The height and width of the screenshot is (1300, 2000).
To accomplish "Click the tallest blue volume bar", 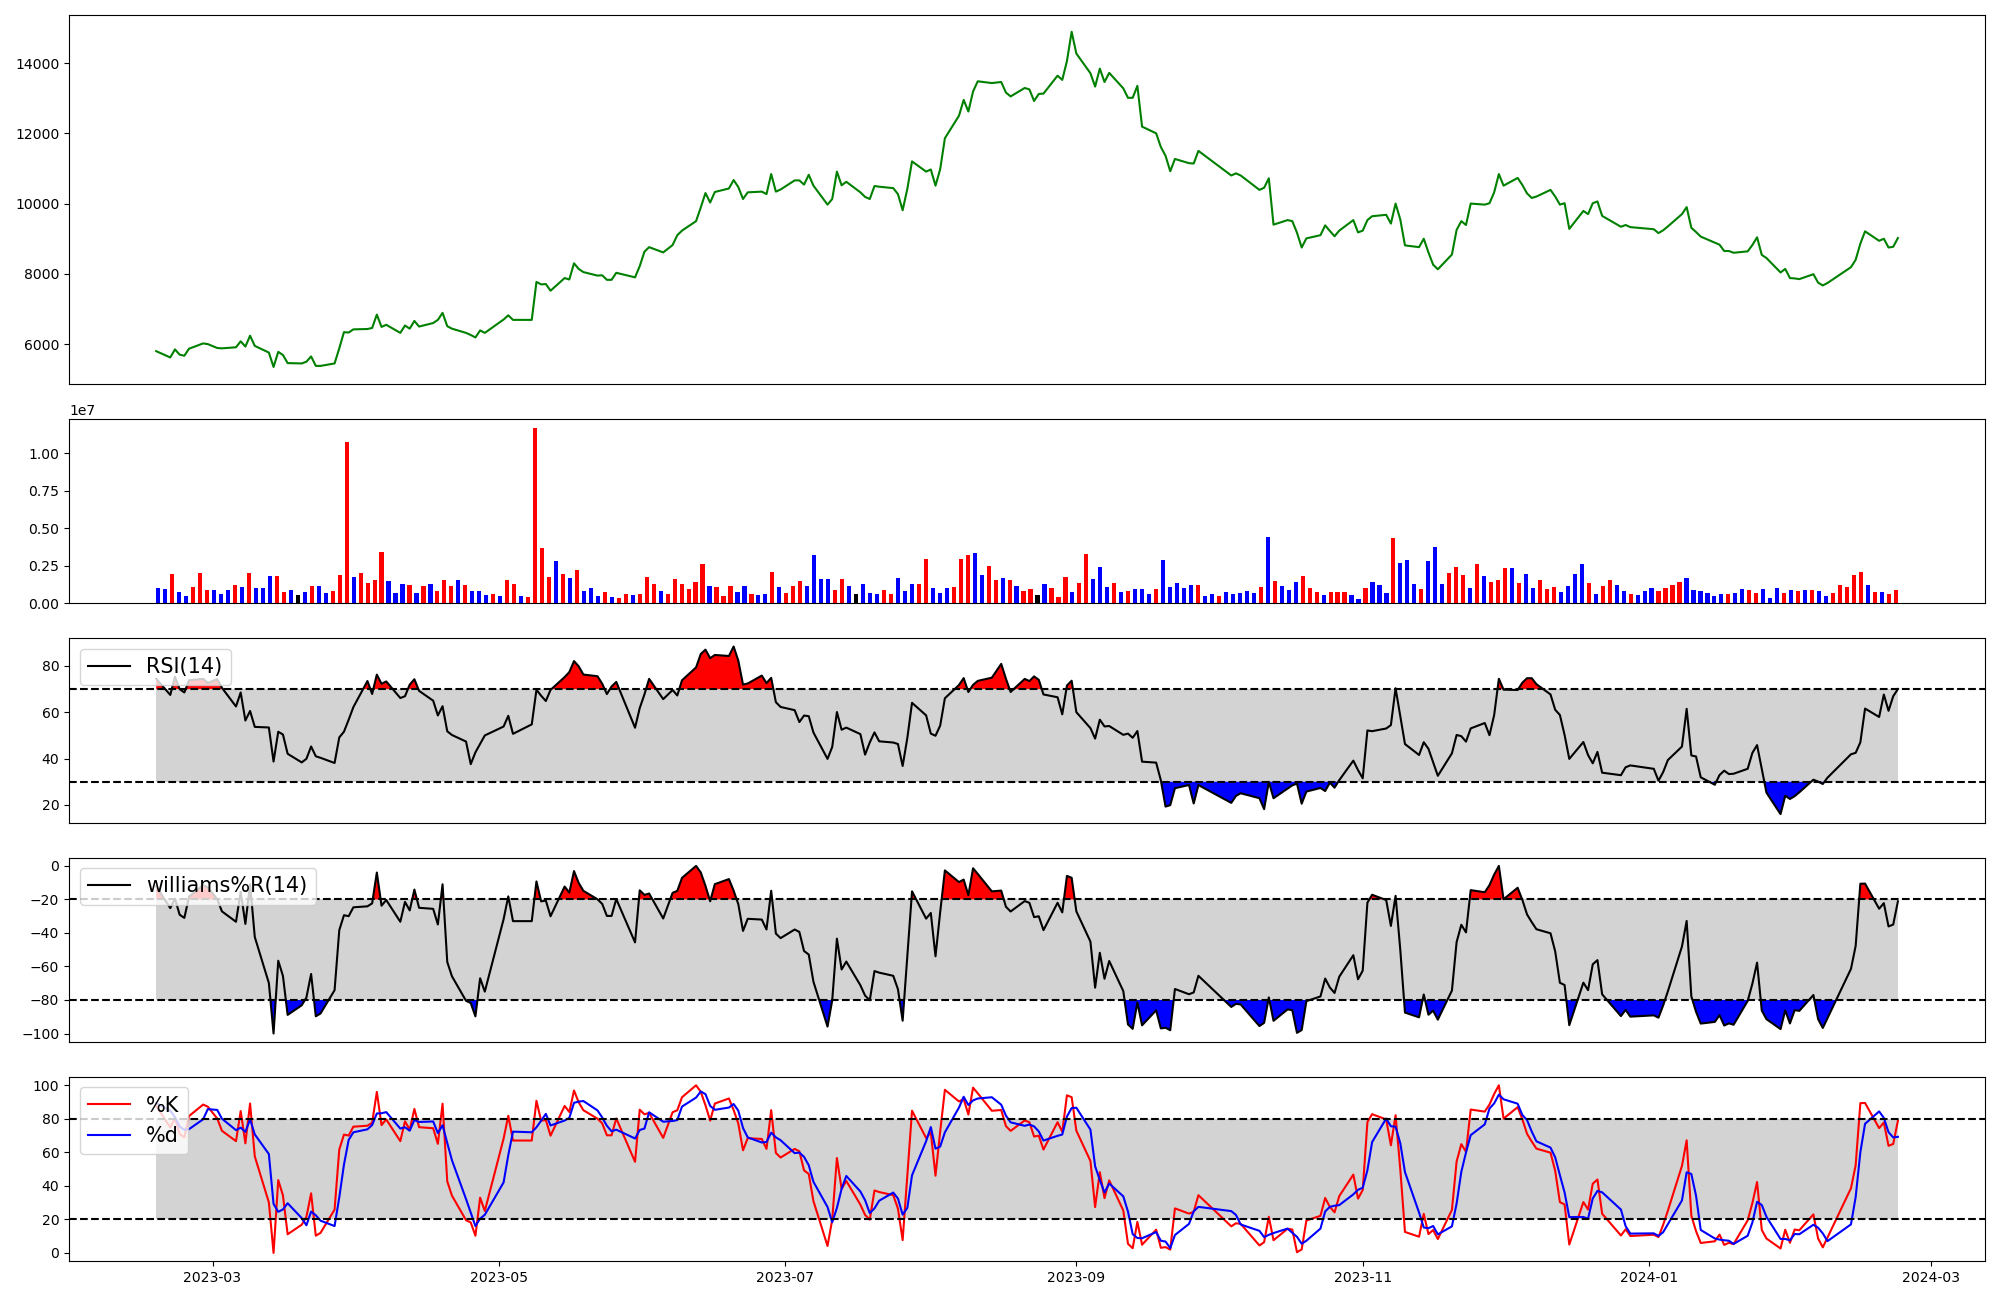I will point(1268,570).
